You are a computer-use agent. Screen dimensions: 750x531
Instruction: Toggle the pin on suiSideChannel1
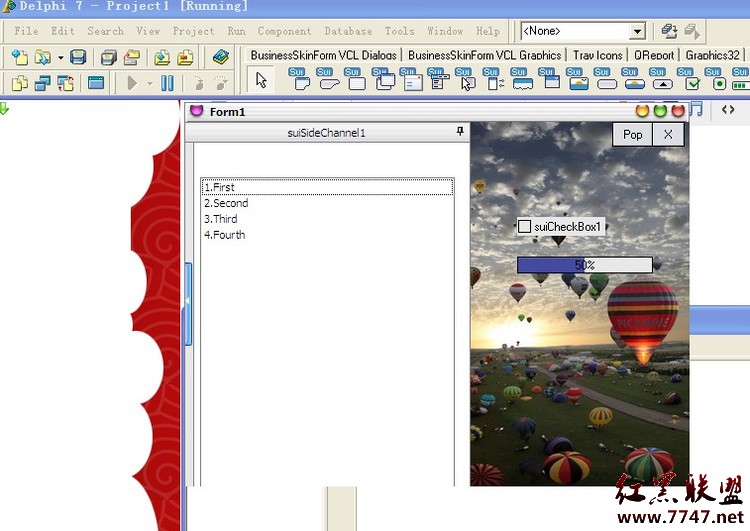[x=460, y=131]
